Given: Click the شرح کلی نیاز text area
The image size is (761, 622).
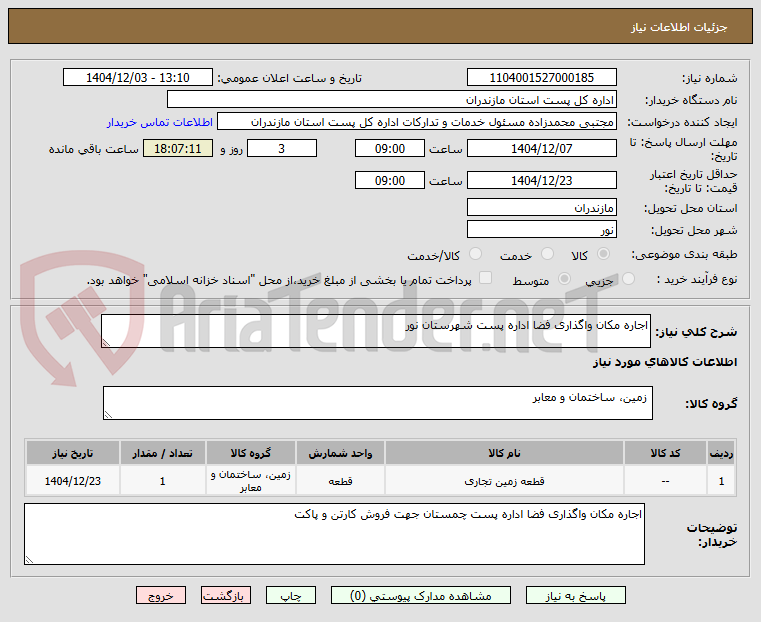Looking at the screenshot, I should pos(376,331).
